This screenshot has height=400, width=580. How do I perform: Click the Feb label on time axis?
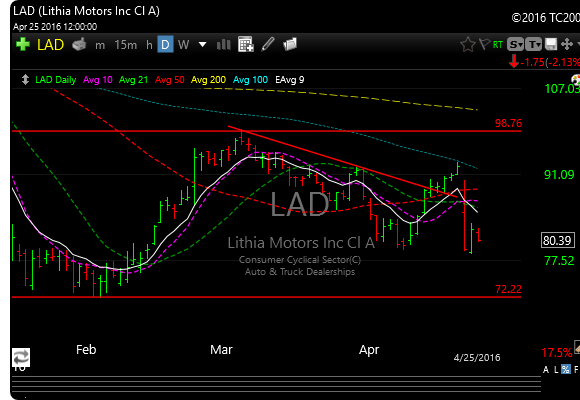point(86,350)
